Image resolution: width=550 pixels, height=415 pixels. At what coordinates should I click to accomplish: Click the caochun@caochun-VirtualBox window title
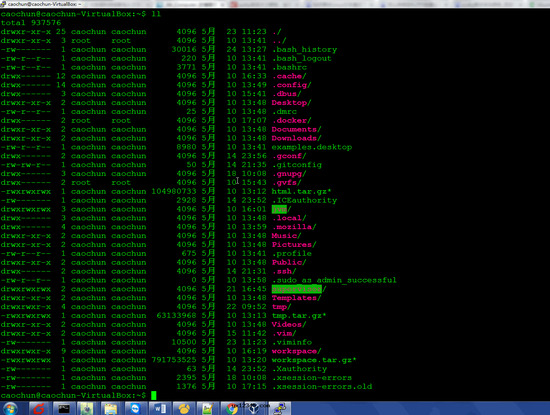44,4
